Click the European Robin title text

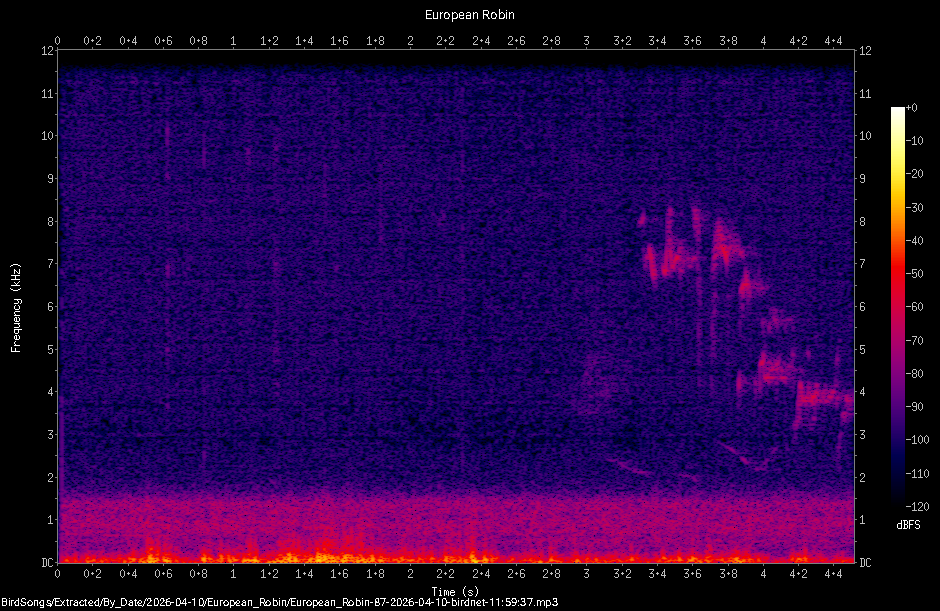pyautogui.click(x=468, y=14)
